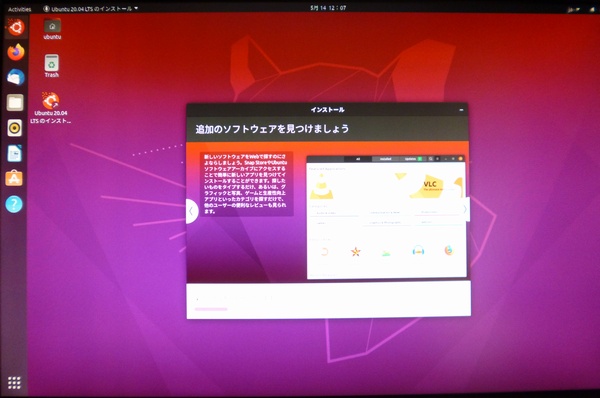Click the Ubuntu installer icon in dock
Screen dimensions: 600x398
(16, 27)
